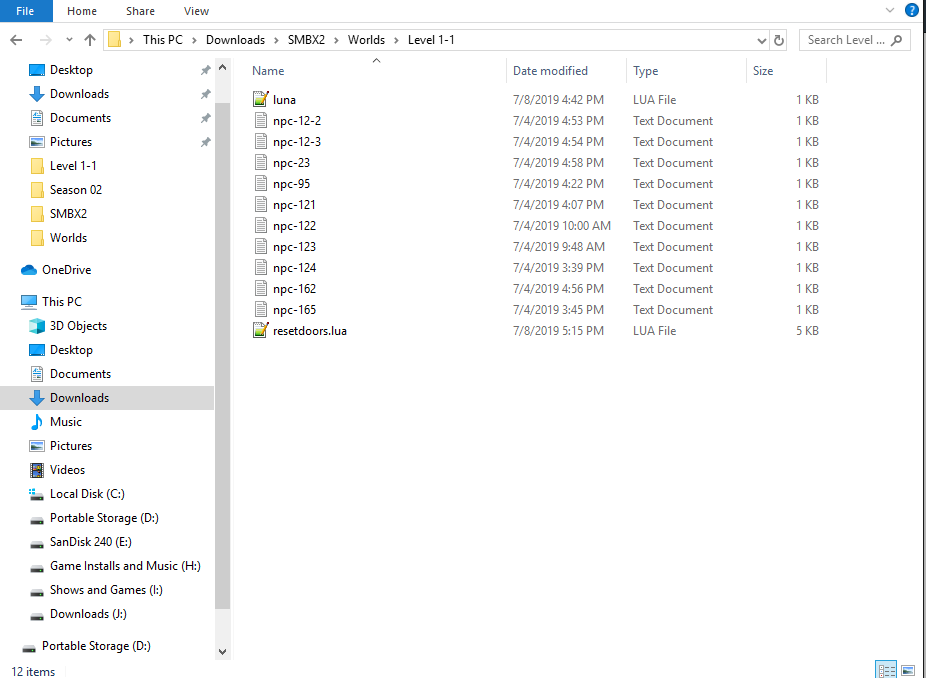Select the npc-162 file name
The width and height of the screenshot is (926, 678).
pos(294,289)
